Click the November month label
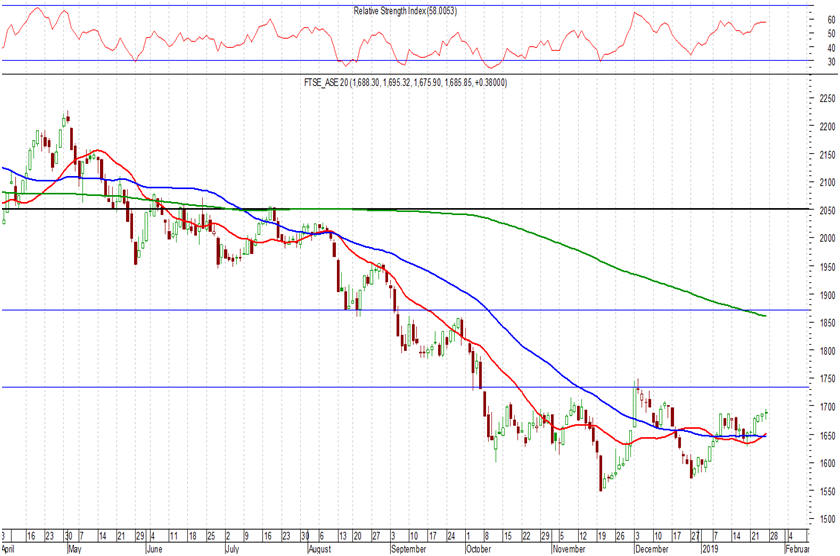 [x=569, y=549]
